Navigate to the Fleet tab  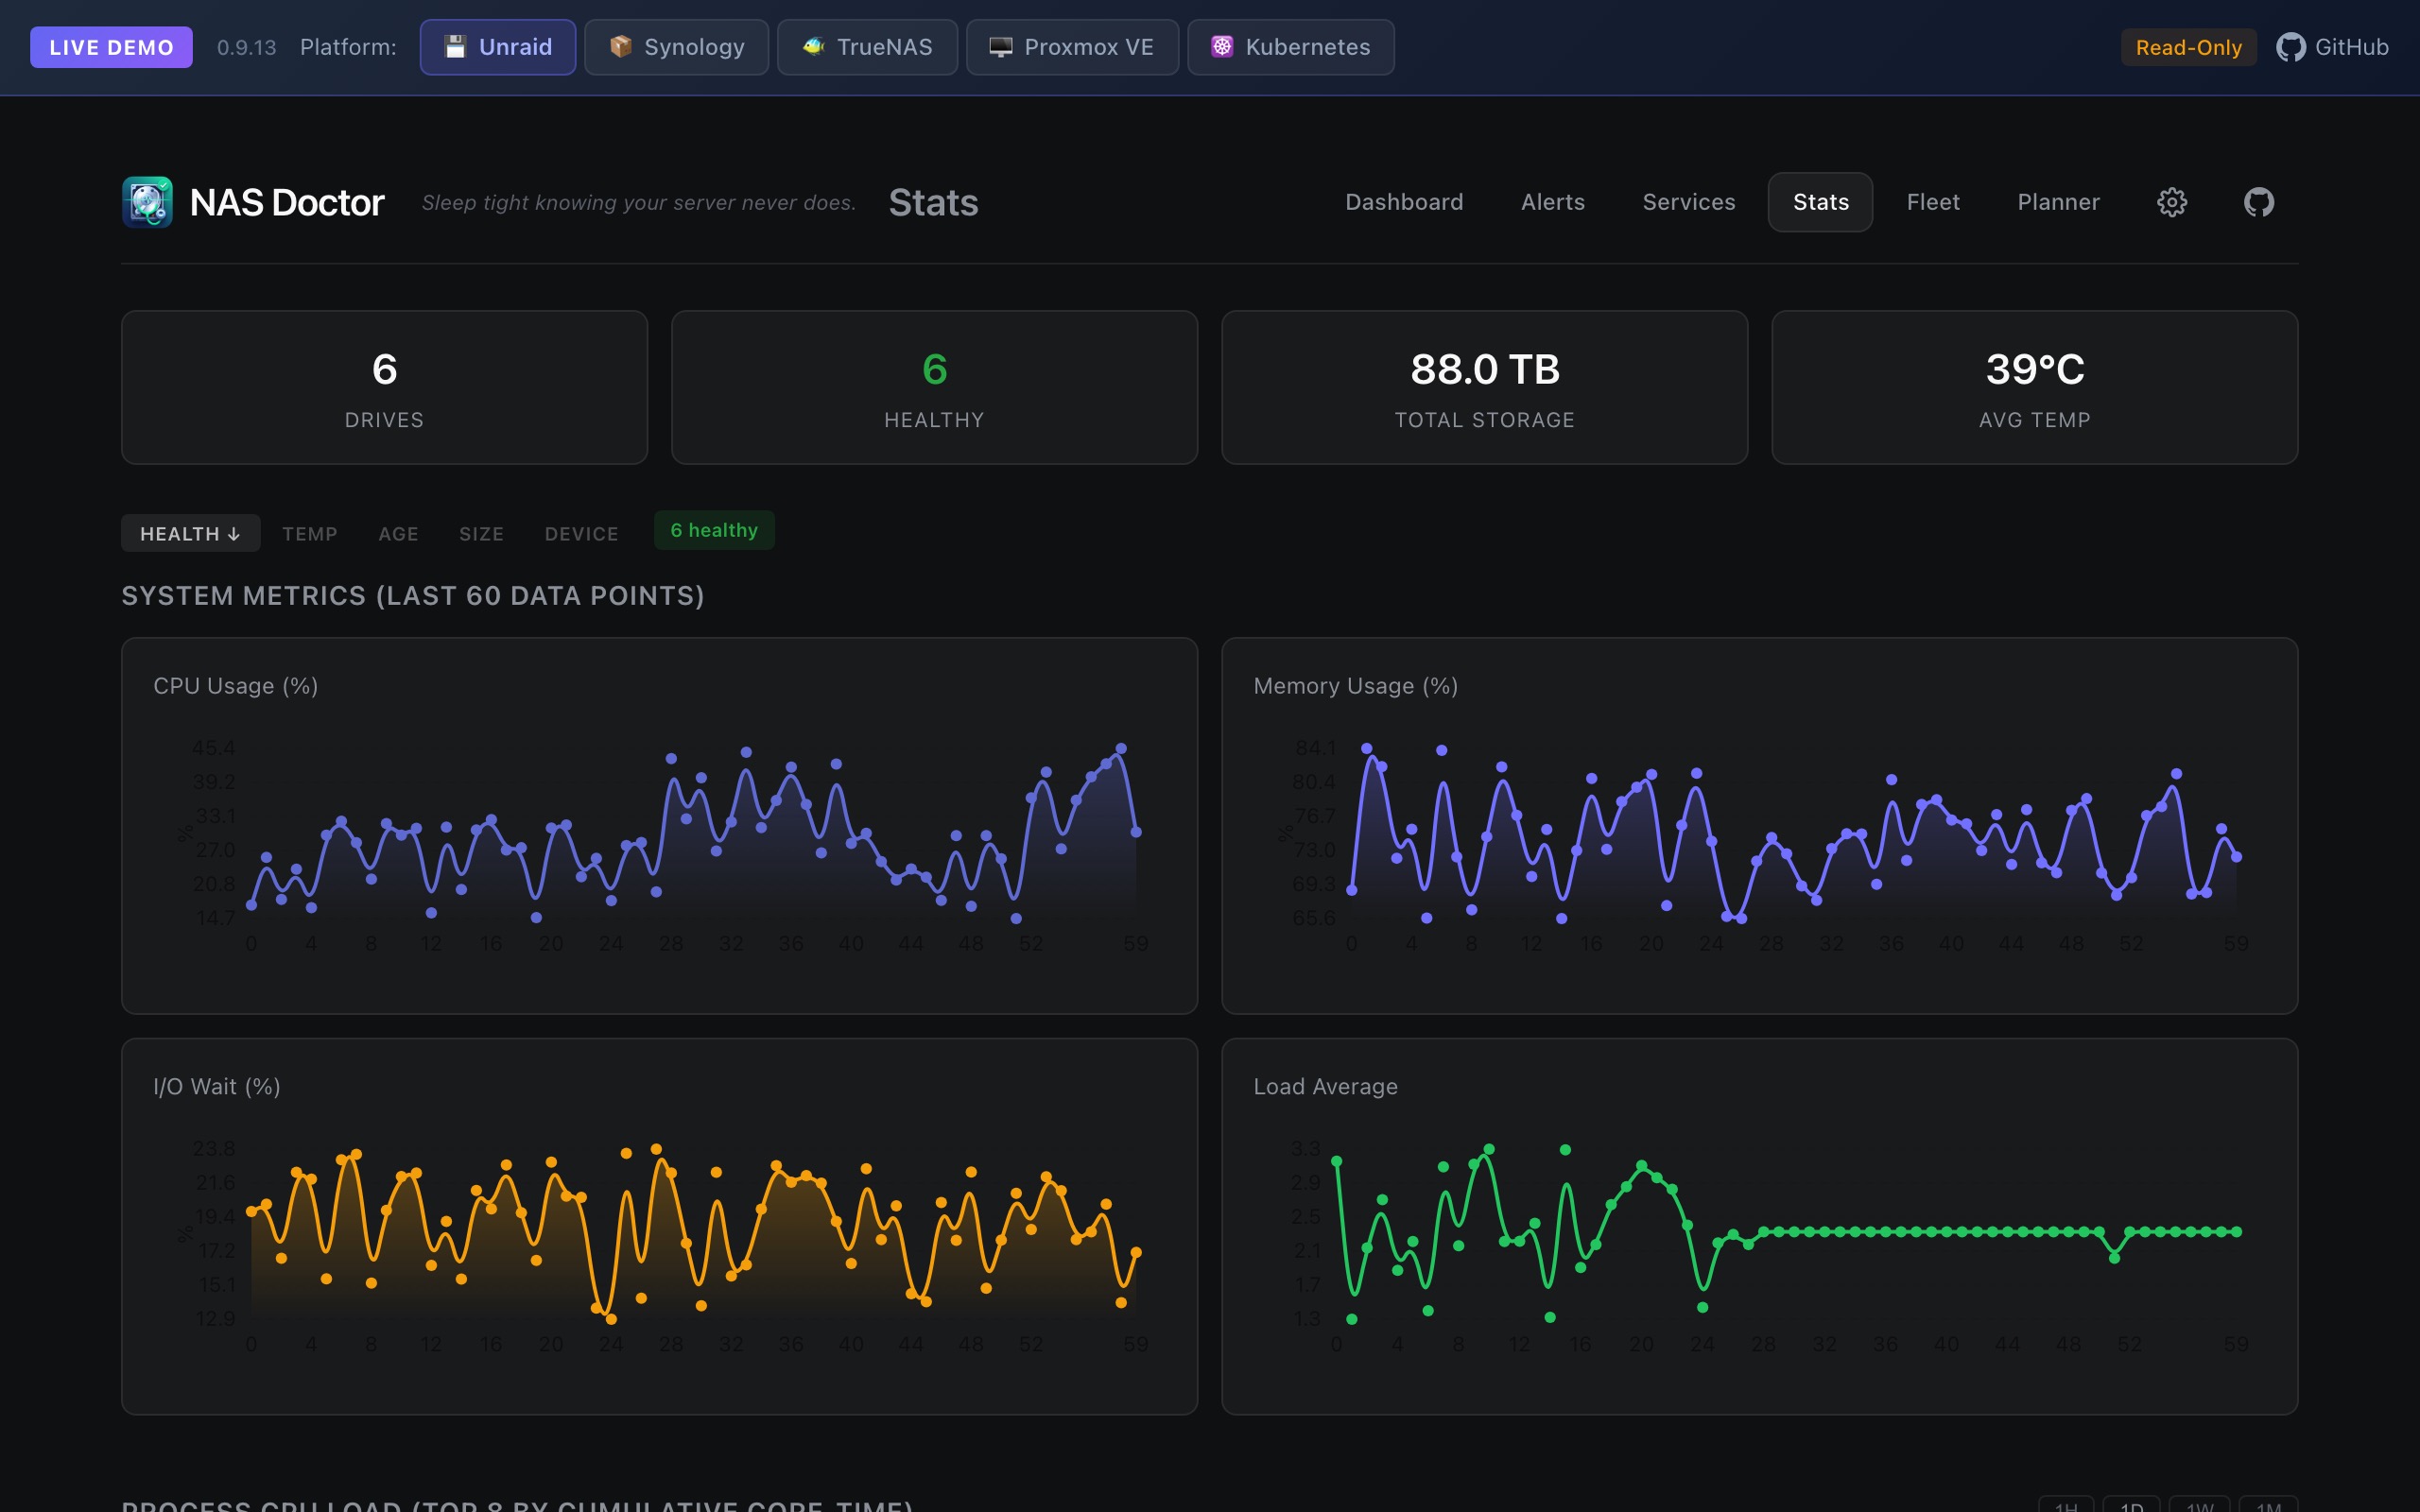coord(1932,202)
